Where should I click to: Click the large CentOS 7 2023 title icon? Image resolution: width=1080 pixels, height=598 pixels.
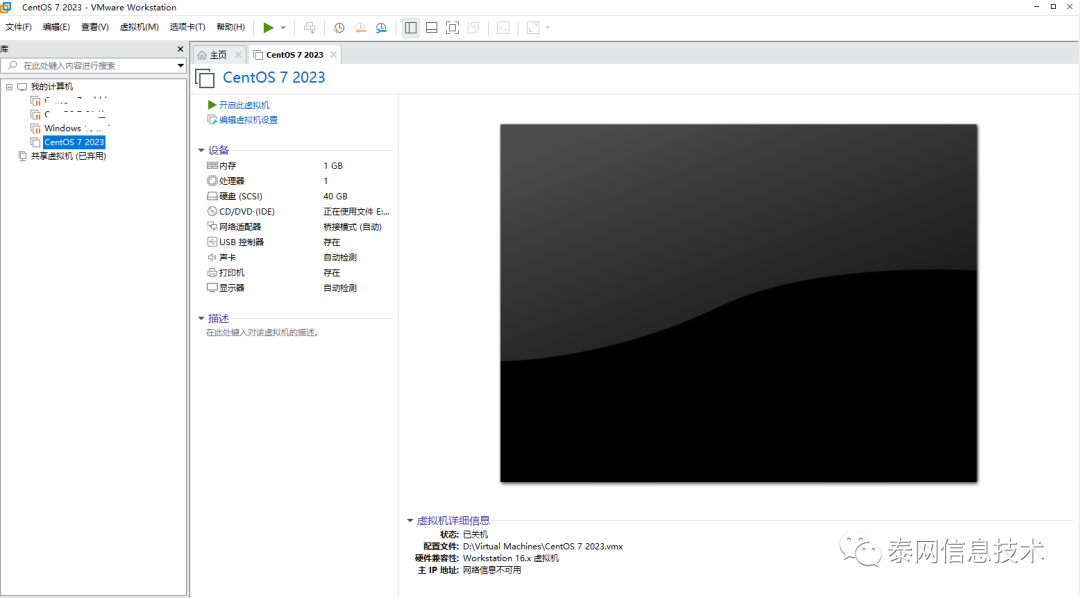205,79
